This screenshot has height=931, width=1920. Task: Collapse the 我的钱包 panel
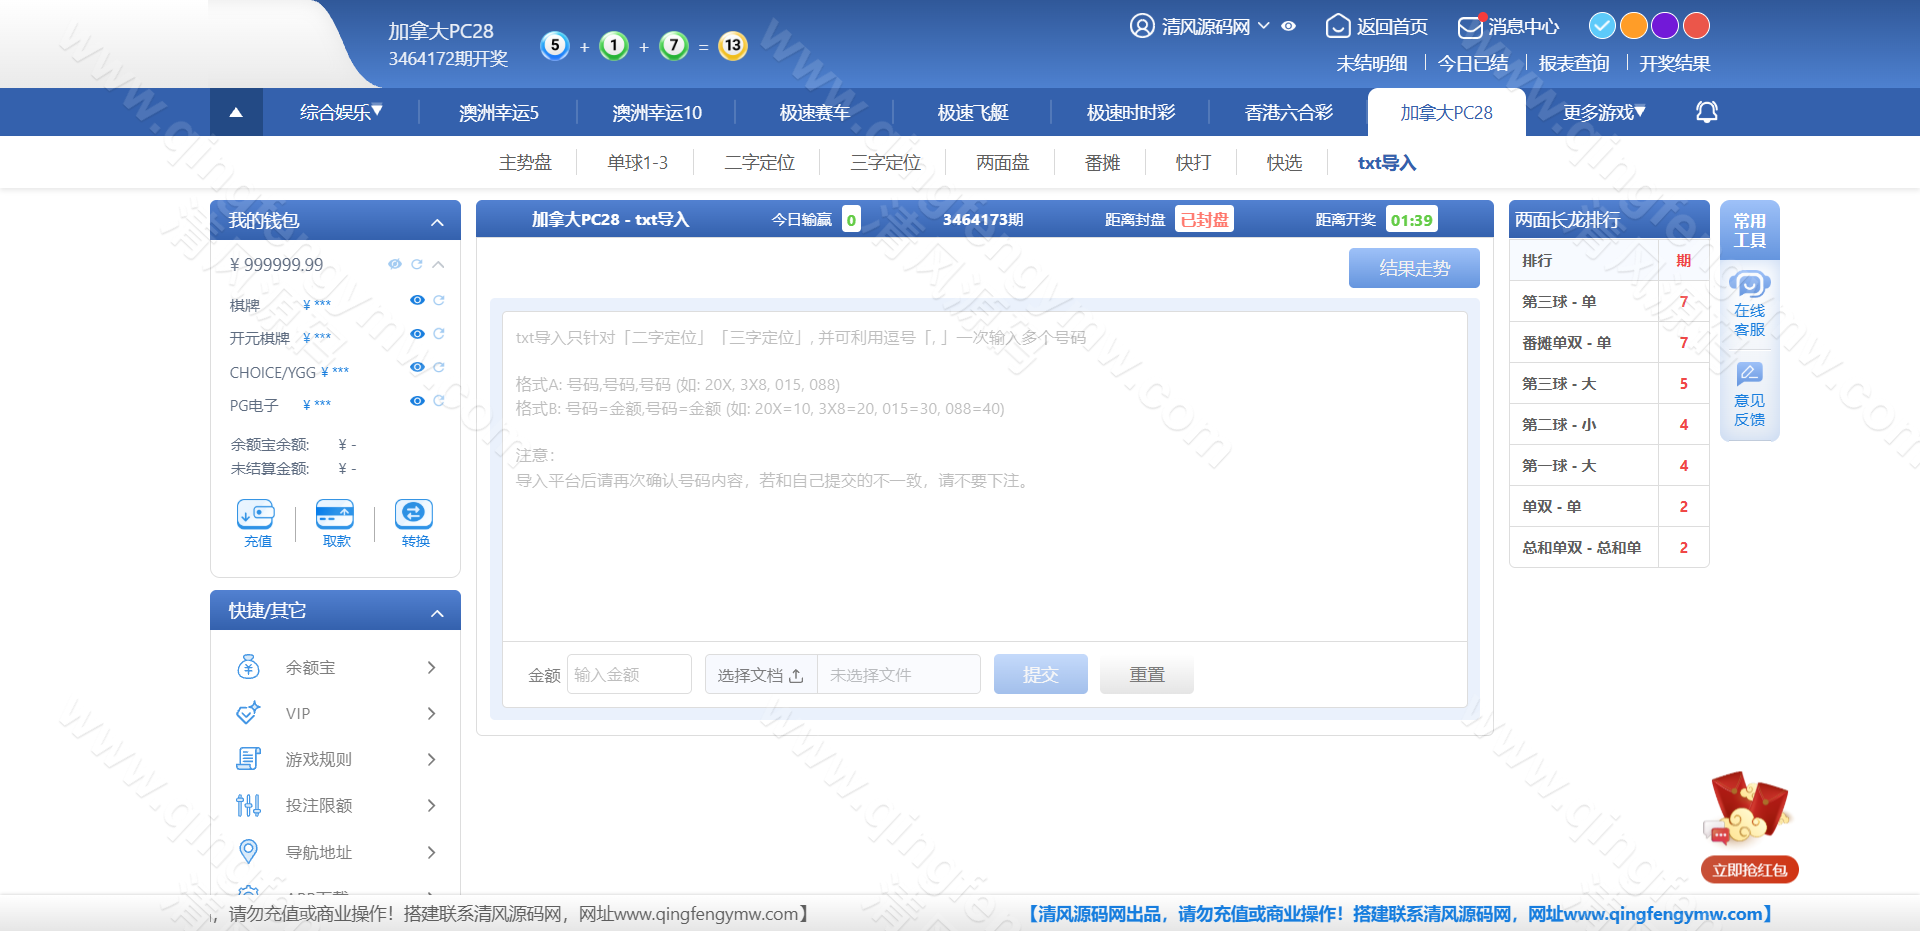pyautogui.click(x=437, y=222)
